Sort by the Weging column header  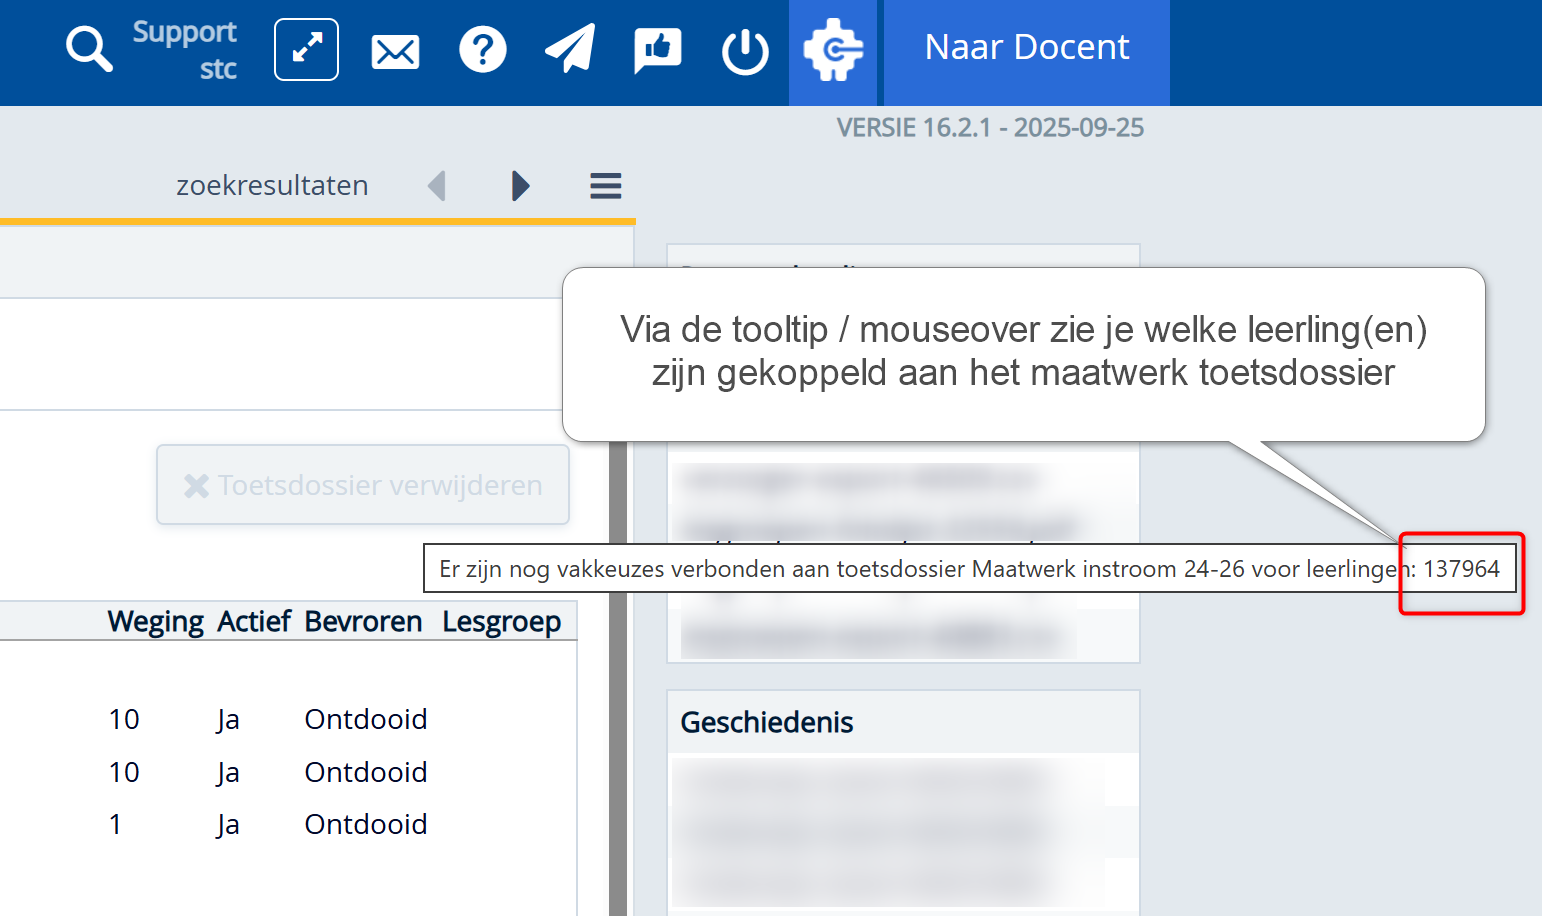coord(155,622)
